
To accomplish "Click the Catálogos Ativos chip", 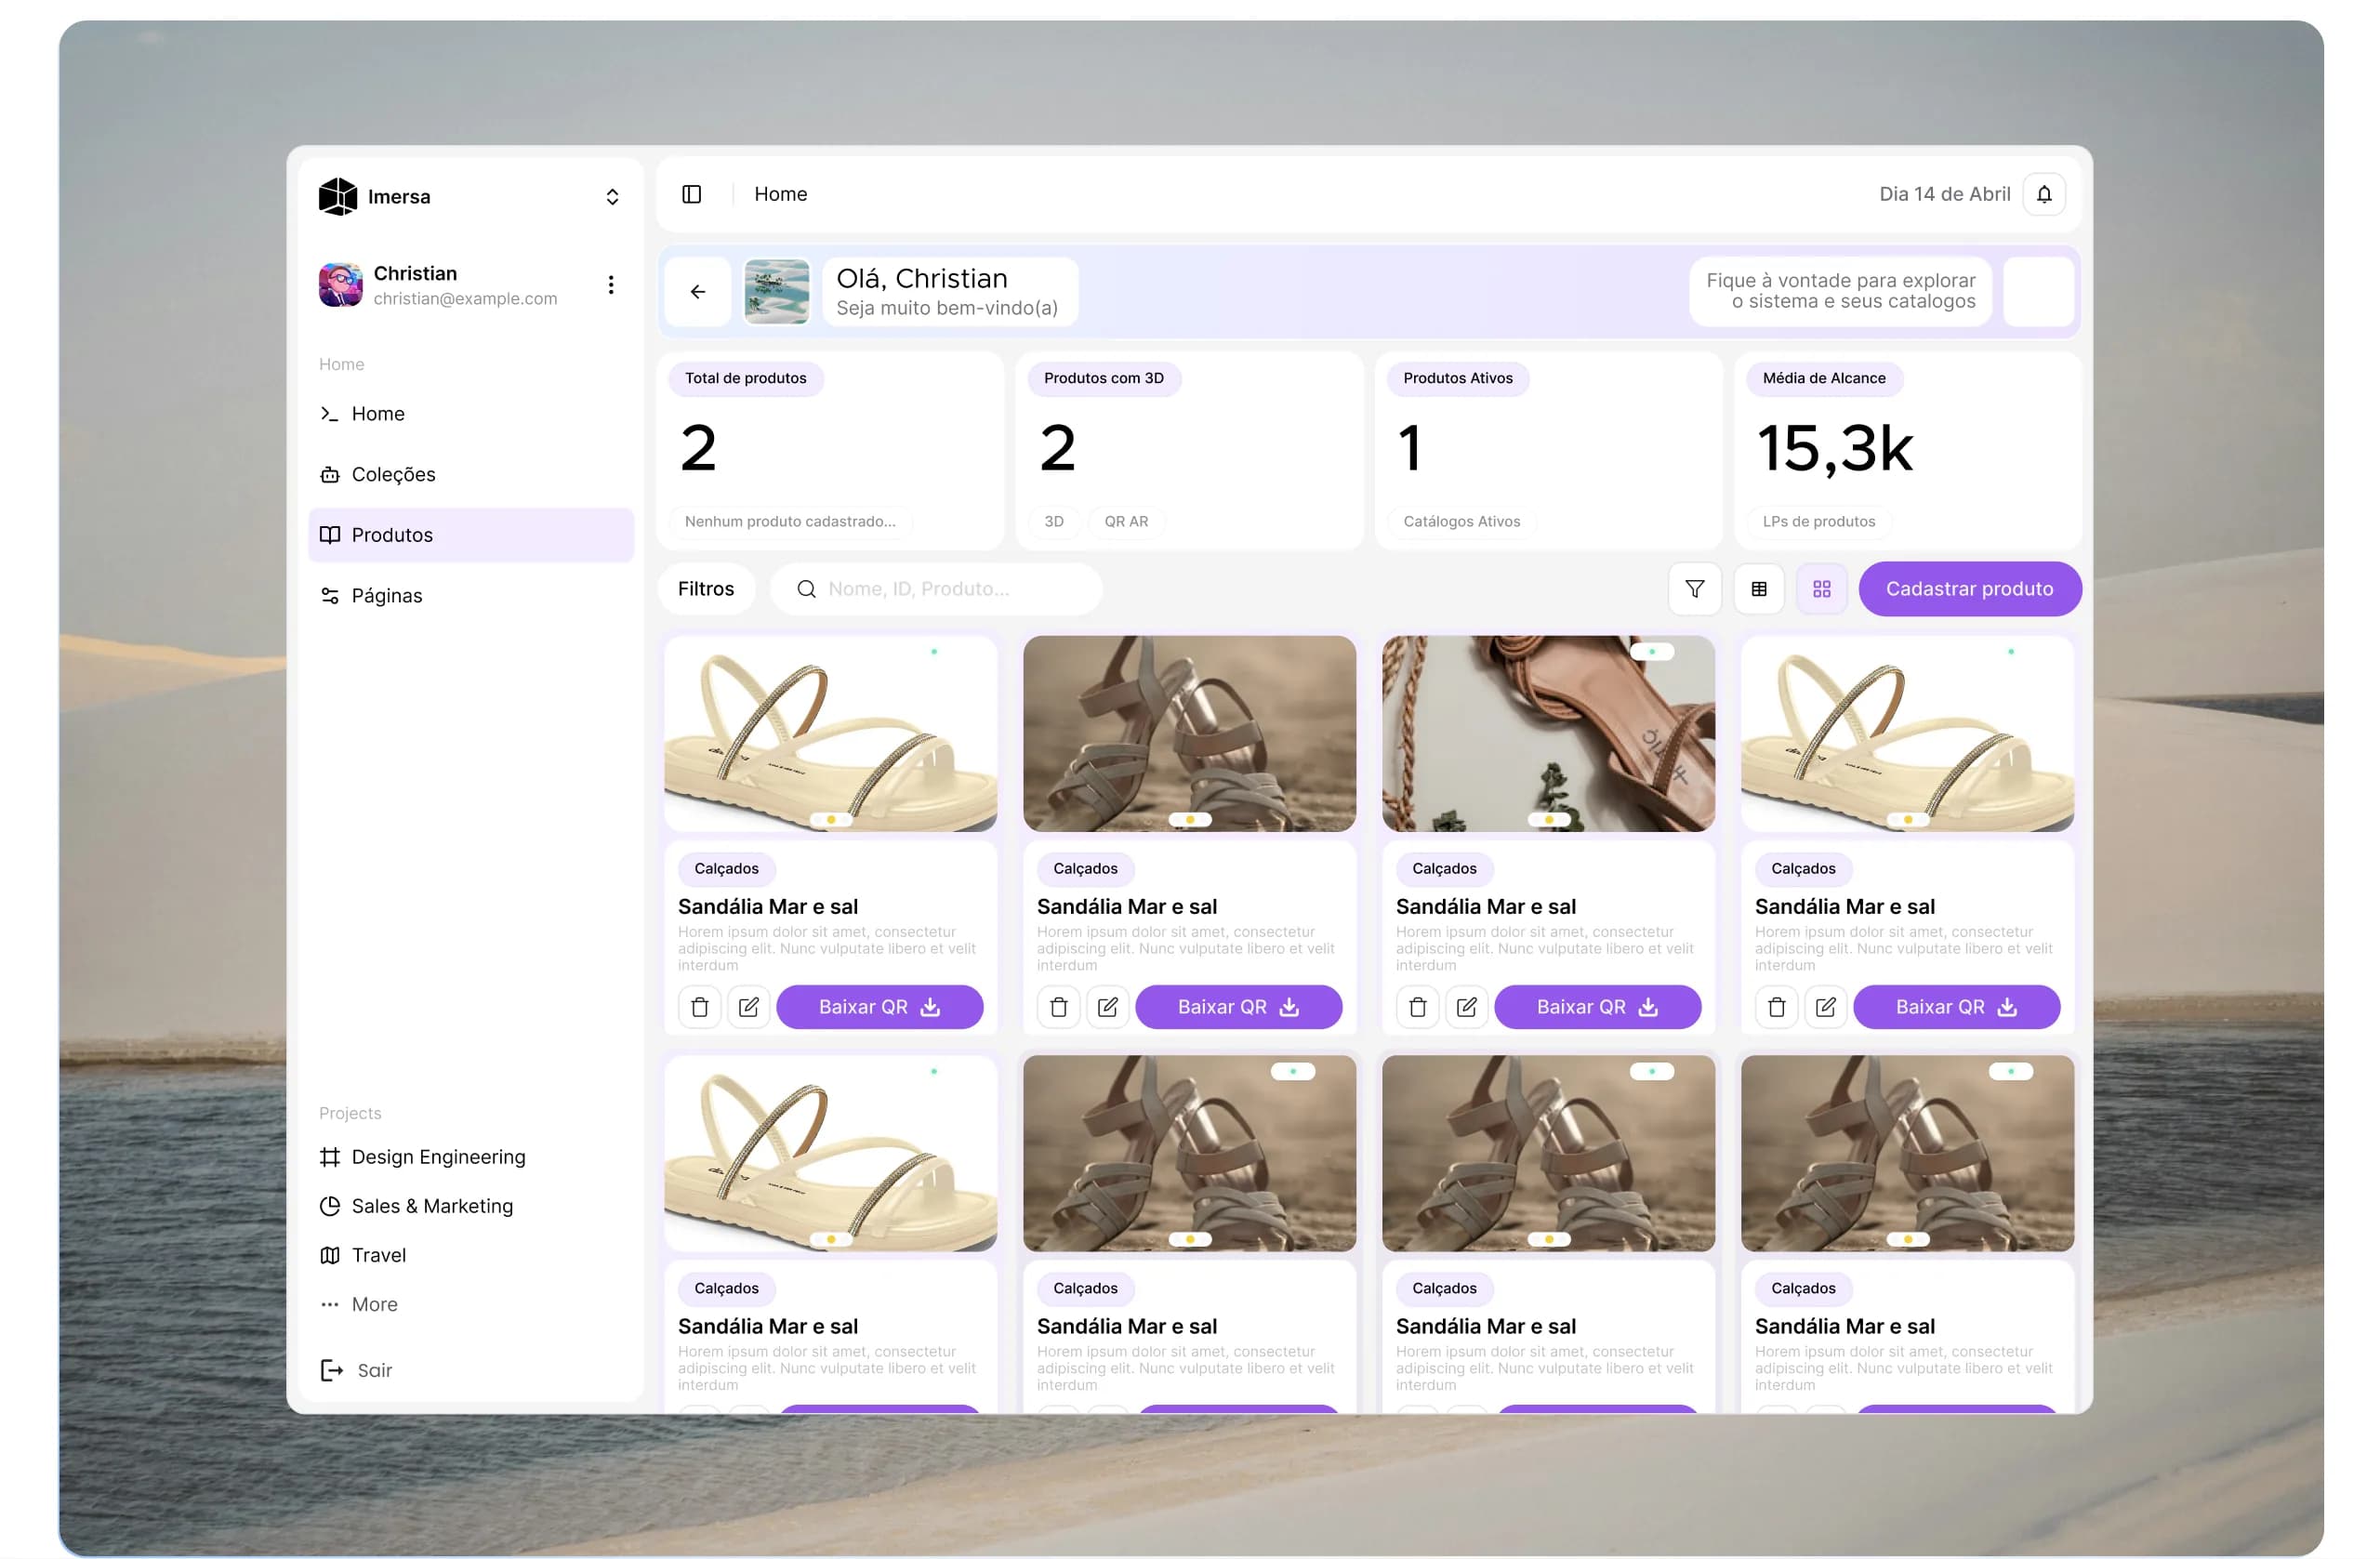I will pos(1461,521).
